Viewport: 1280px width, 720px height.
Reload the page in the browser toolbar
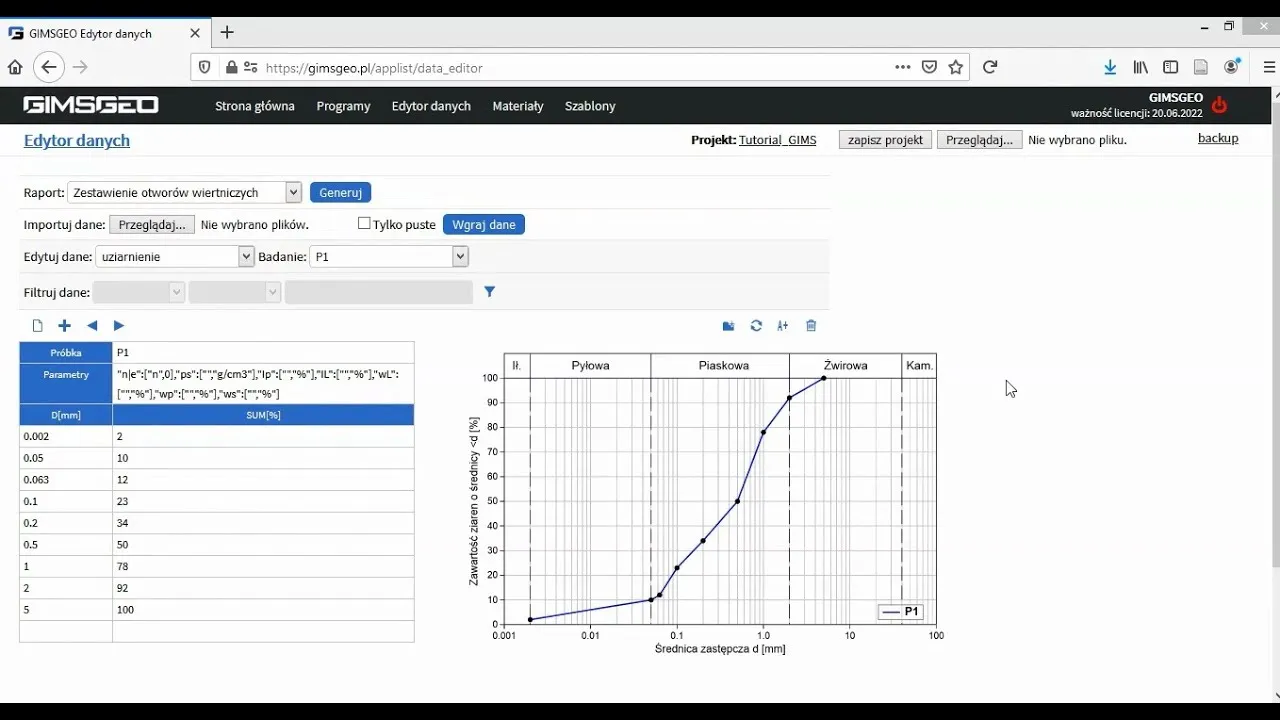tap(990, 67)
